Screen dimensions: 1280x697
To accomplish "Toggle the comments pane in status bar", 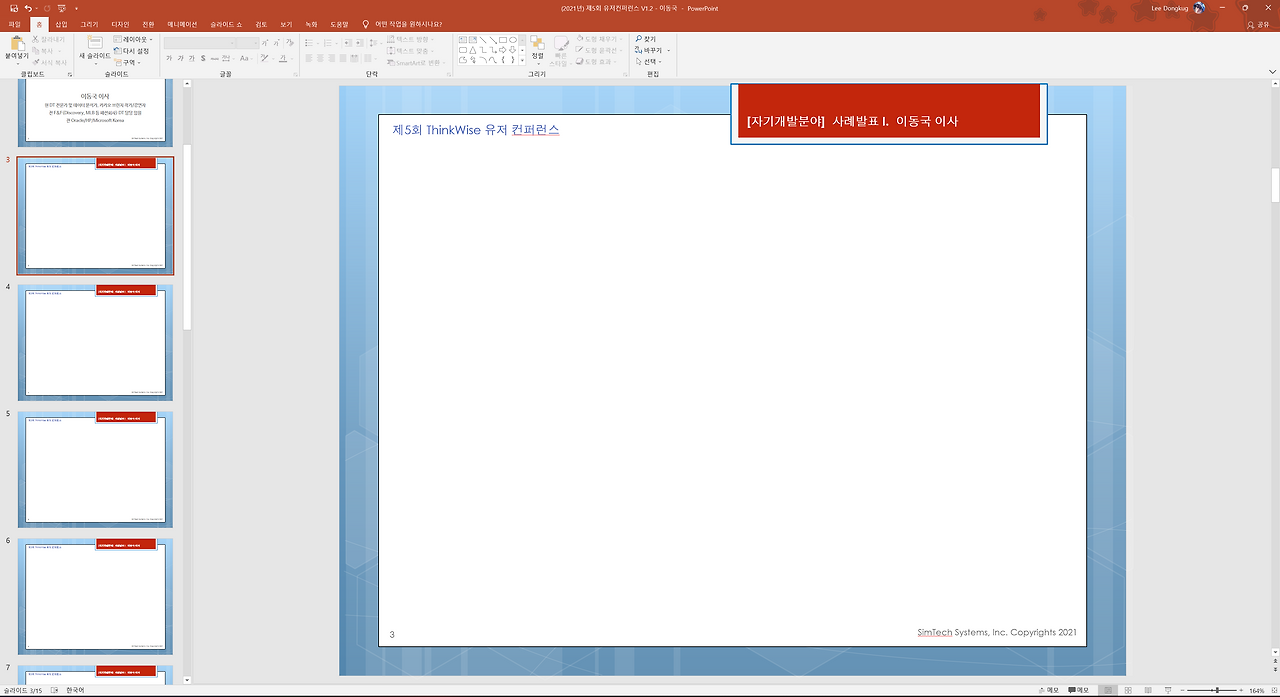I will click(x=1078, y=690).
